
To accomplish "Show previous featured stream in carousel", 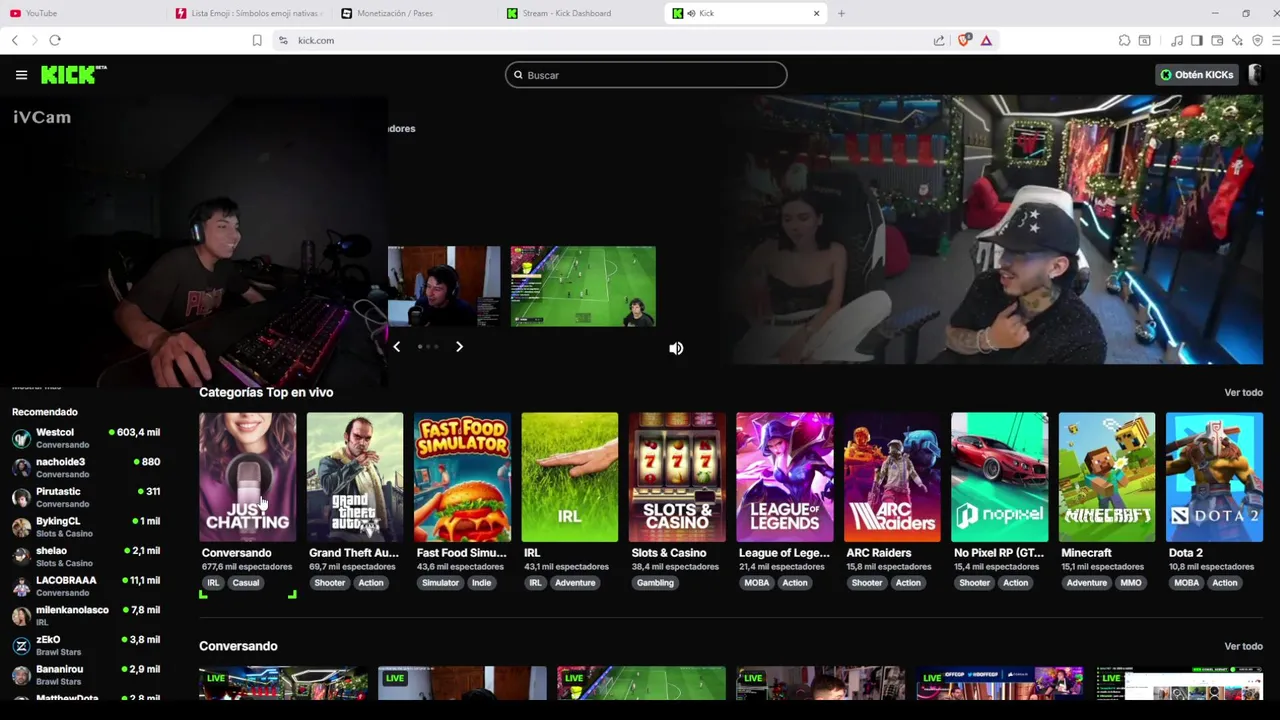I will 397,346.
